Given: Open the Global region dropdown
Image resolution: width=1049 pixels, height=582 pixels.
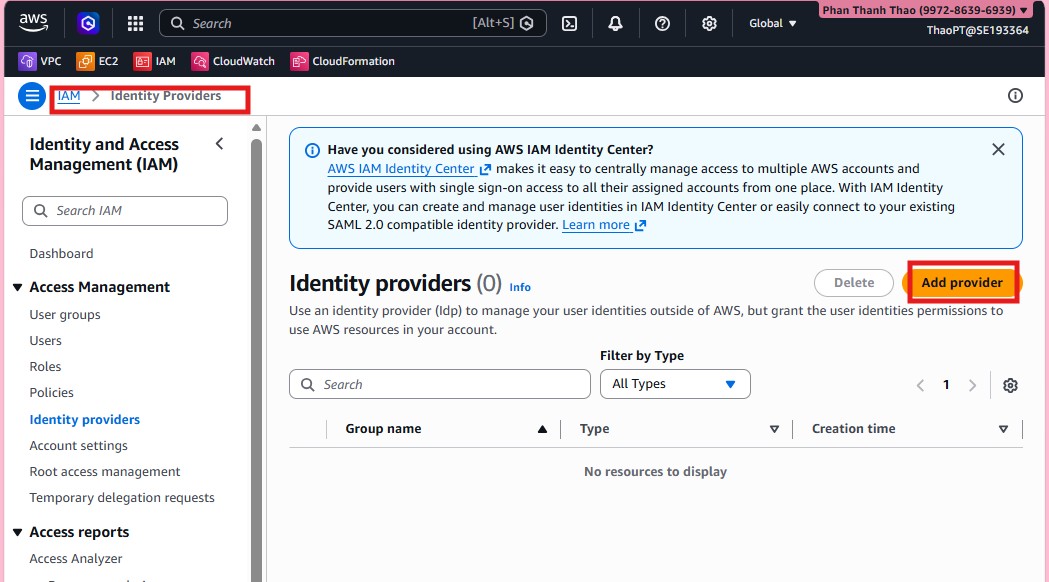Looking at the screenshot, I should click(772, 24).
